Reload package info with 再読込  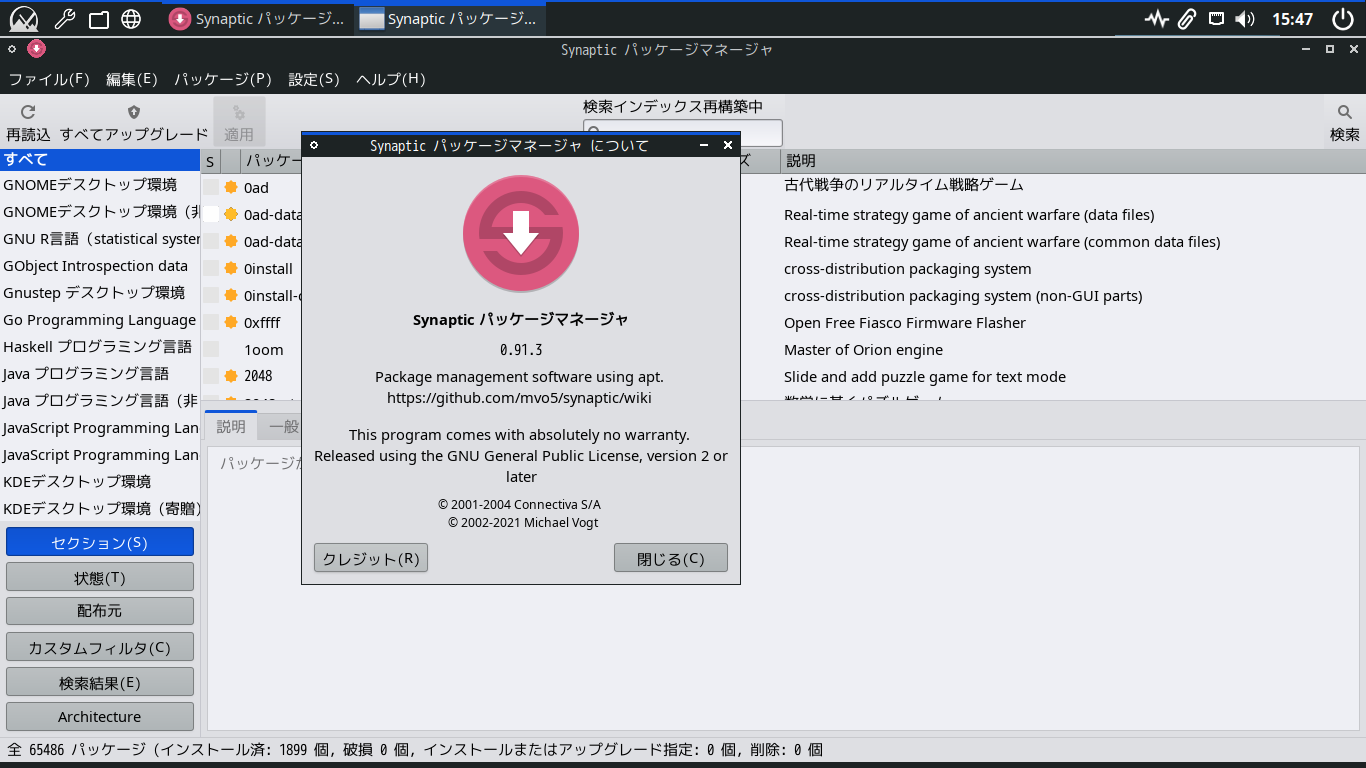pyautogui.click(x=28, y=122)
